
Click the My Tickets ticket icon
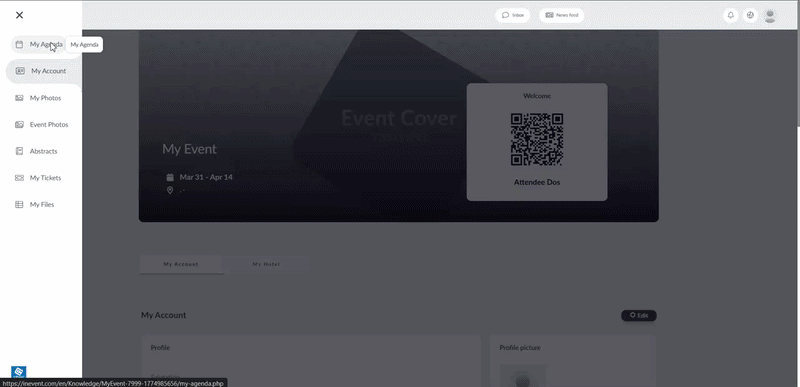tap(19, 178)
